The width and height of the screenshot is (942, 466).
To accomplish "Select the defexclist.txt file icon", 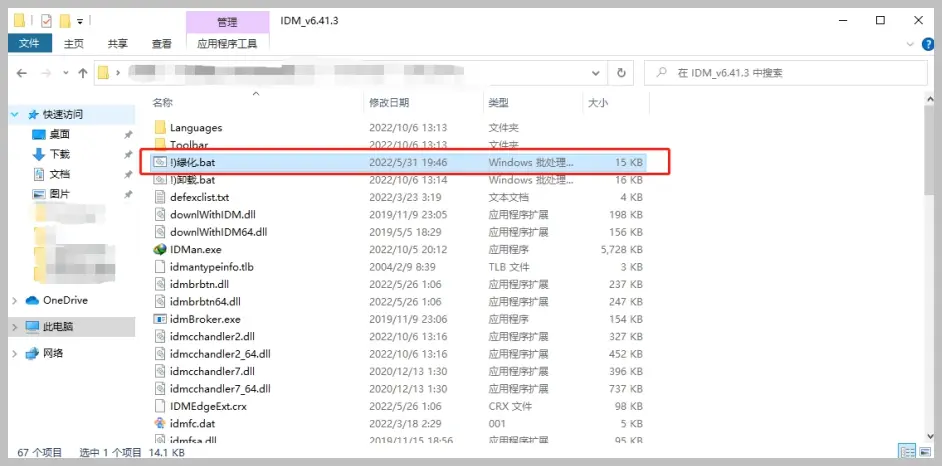I will click(160, 197).
